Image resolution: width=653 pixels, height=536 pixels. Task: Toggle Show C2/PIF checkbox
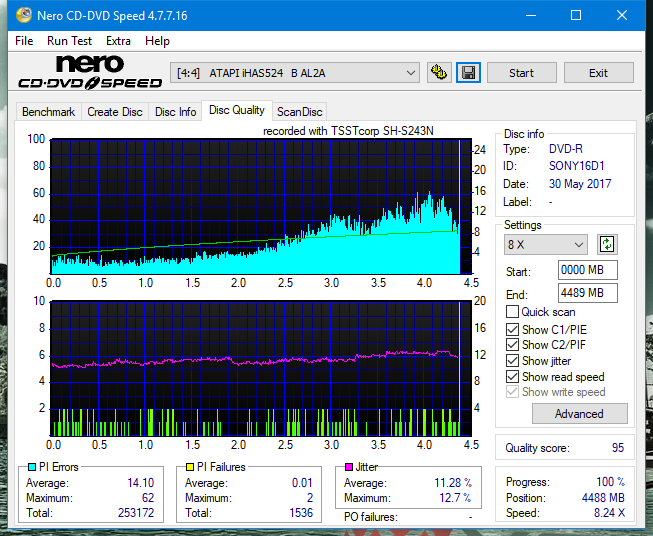click(x=512, y=344)
